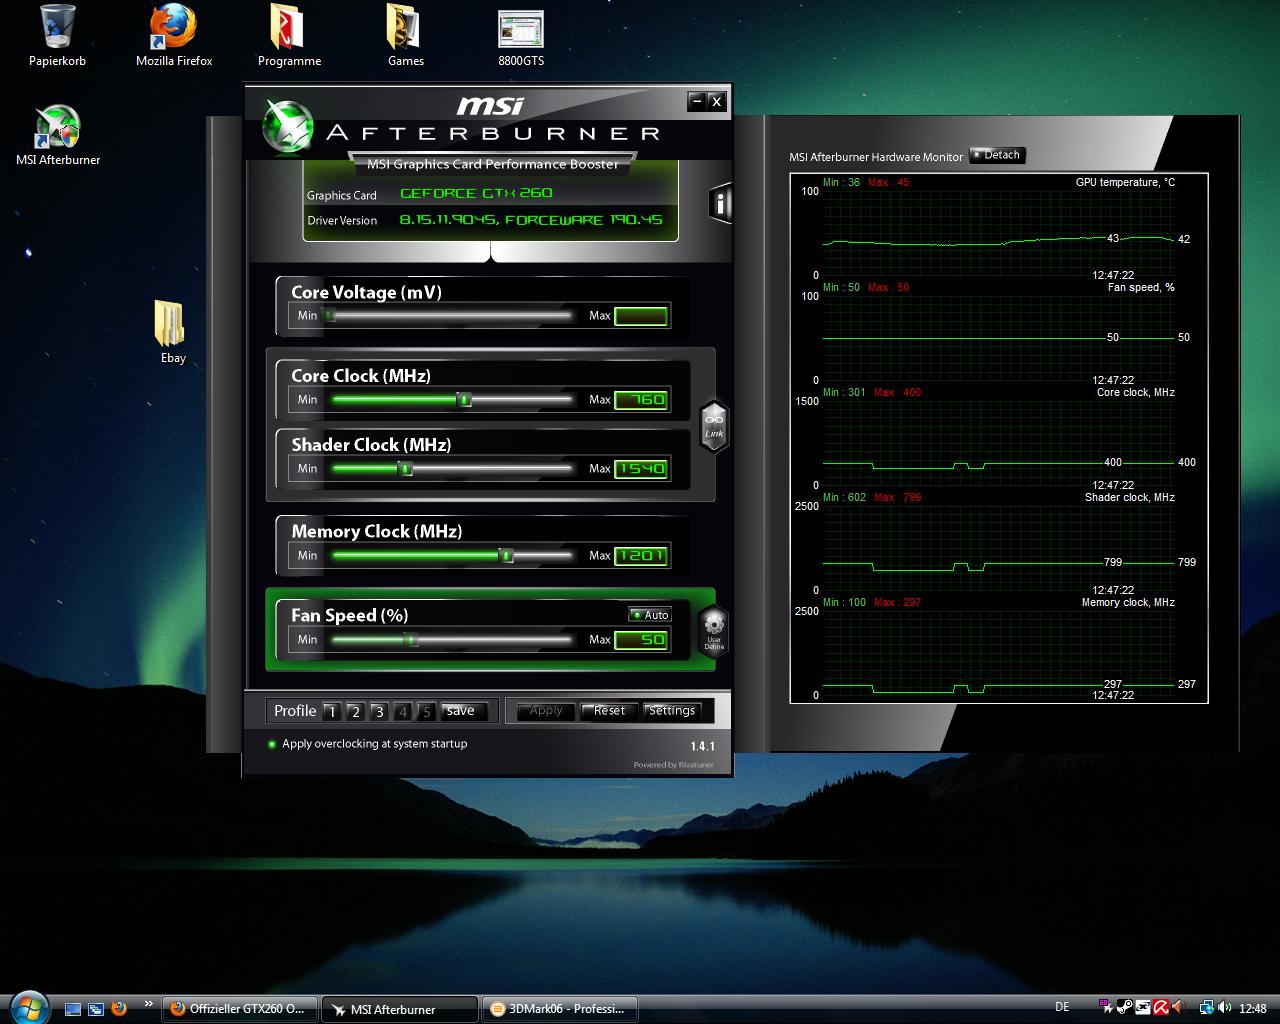Click the Afterburner information 'i' icon
Screen dimensions: 1280x1024
720,204
